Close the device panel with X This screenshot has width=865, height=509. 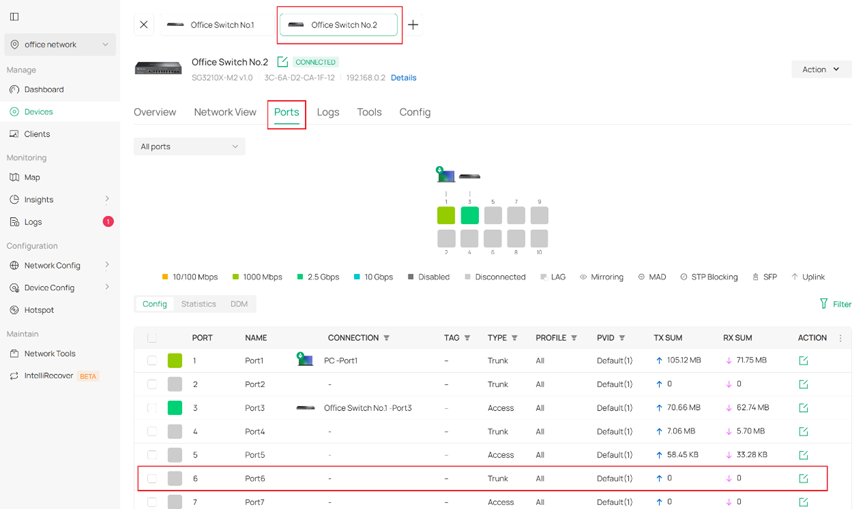pyautogui.click(x=143, y=25)
